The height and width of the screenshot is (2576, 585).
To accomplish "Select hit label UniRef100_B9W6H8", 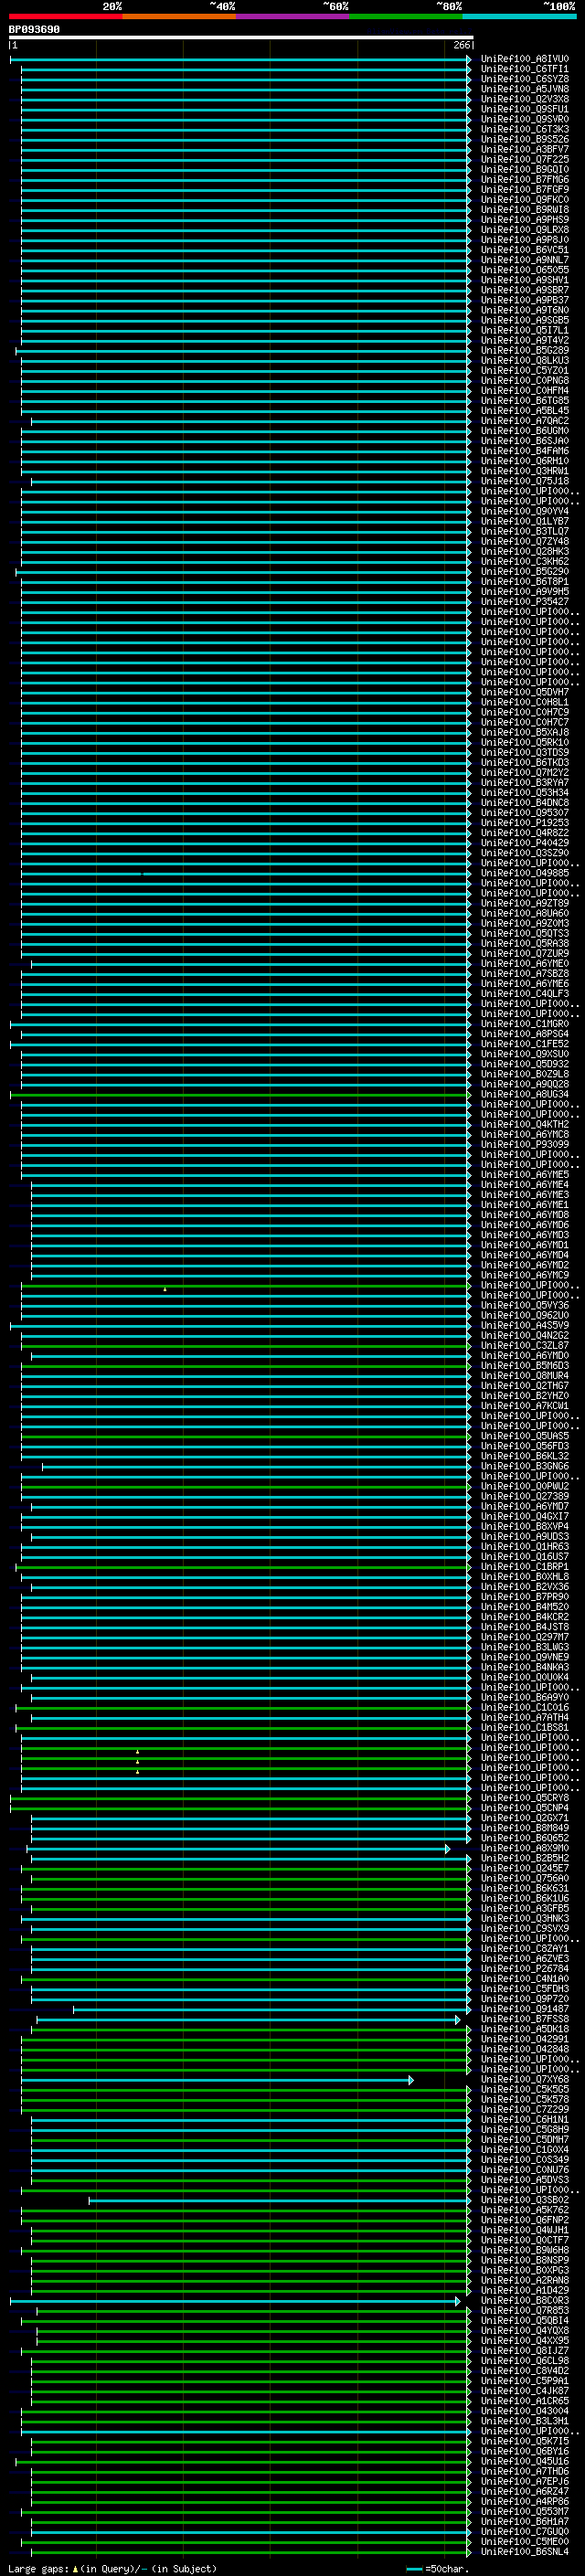I will pyautogui.click(x=525, y=2250).
